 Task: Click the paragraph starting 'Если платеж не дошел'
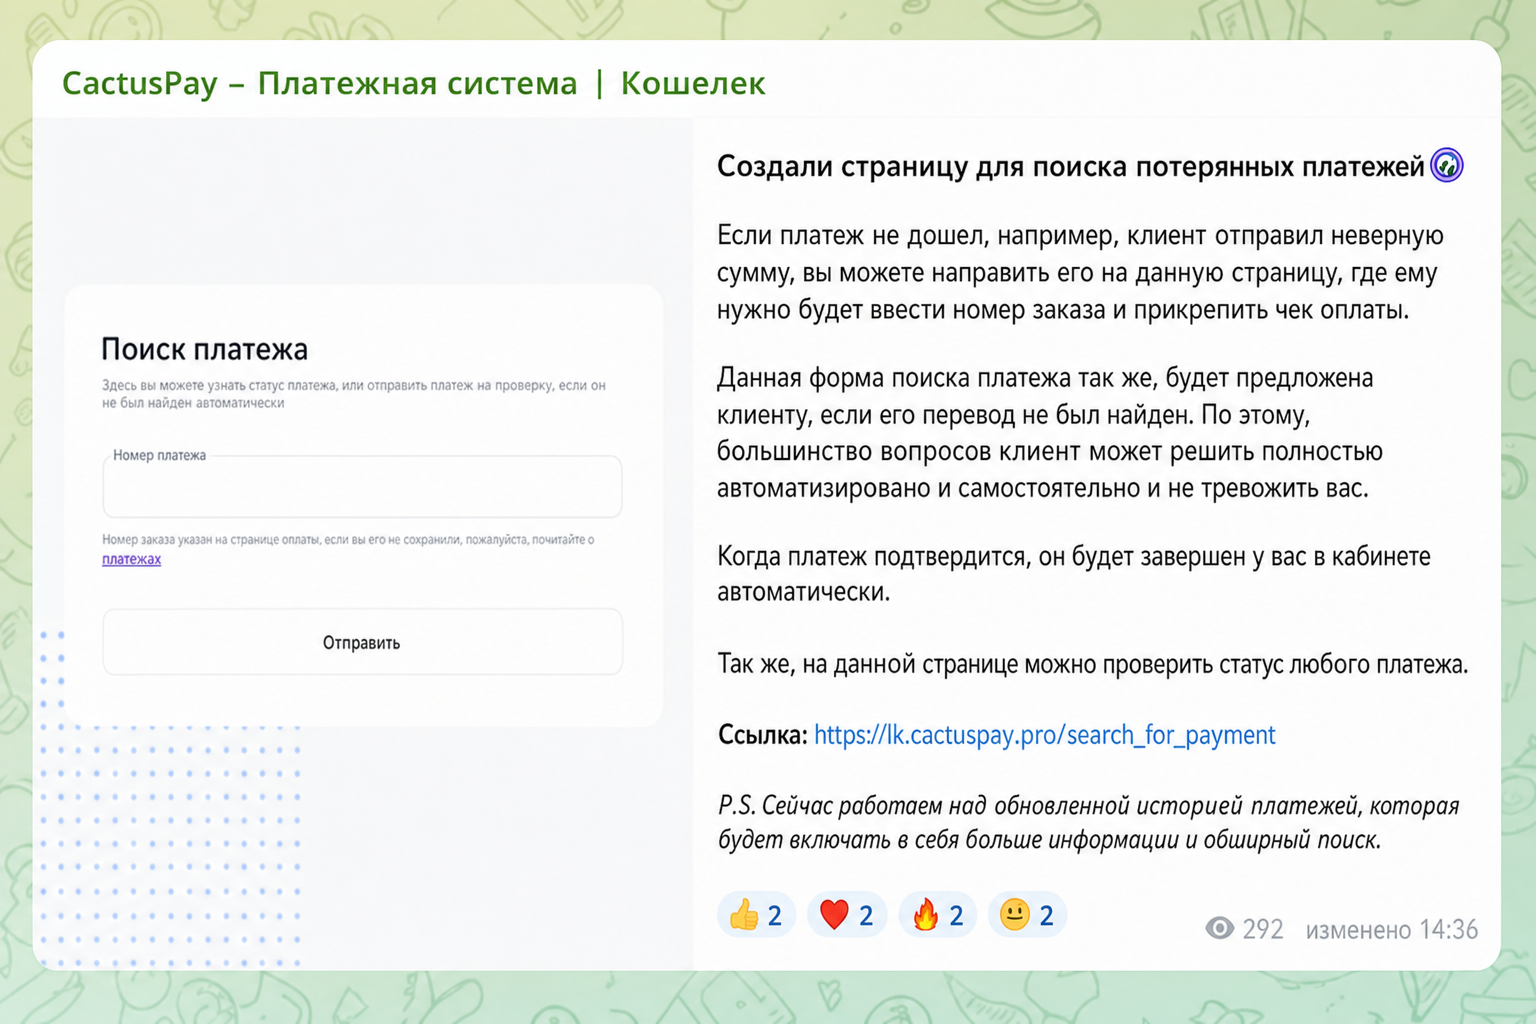(1080, 273)
